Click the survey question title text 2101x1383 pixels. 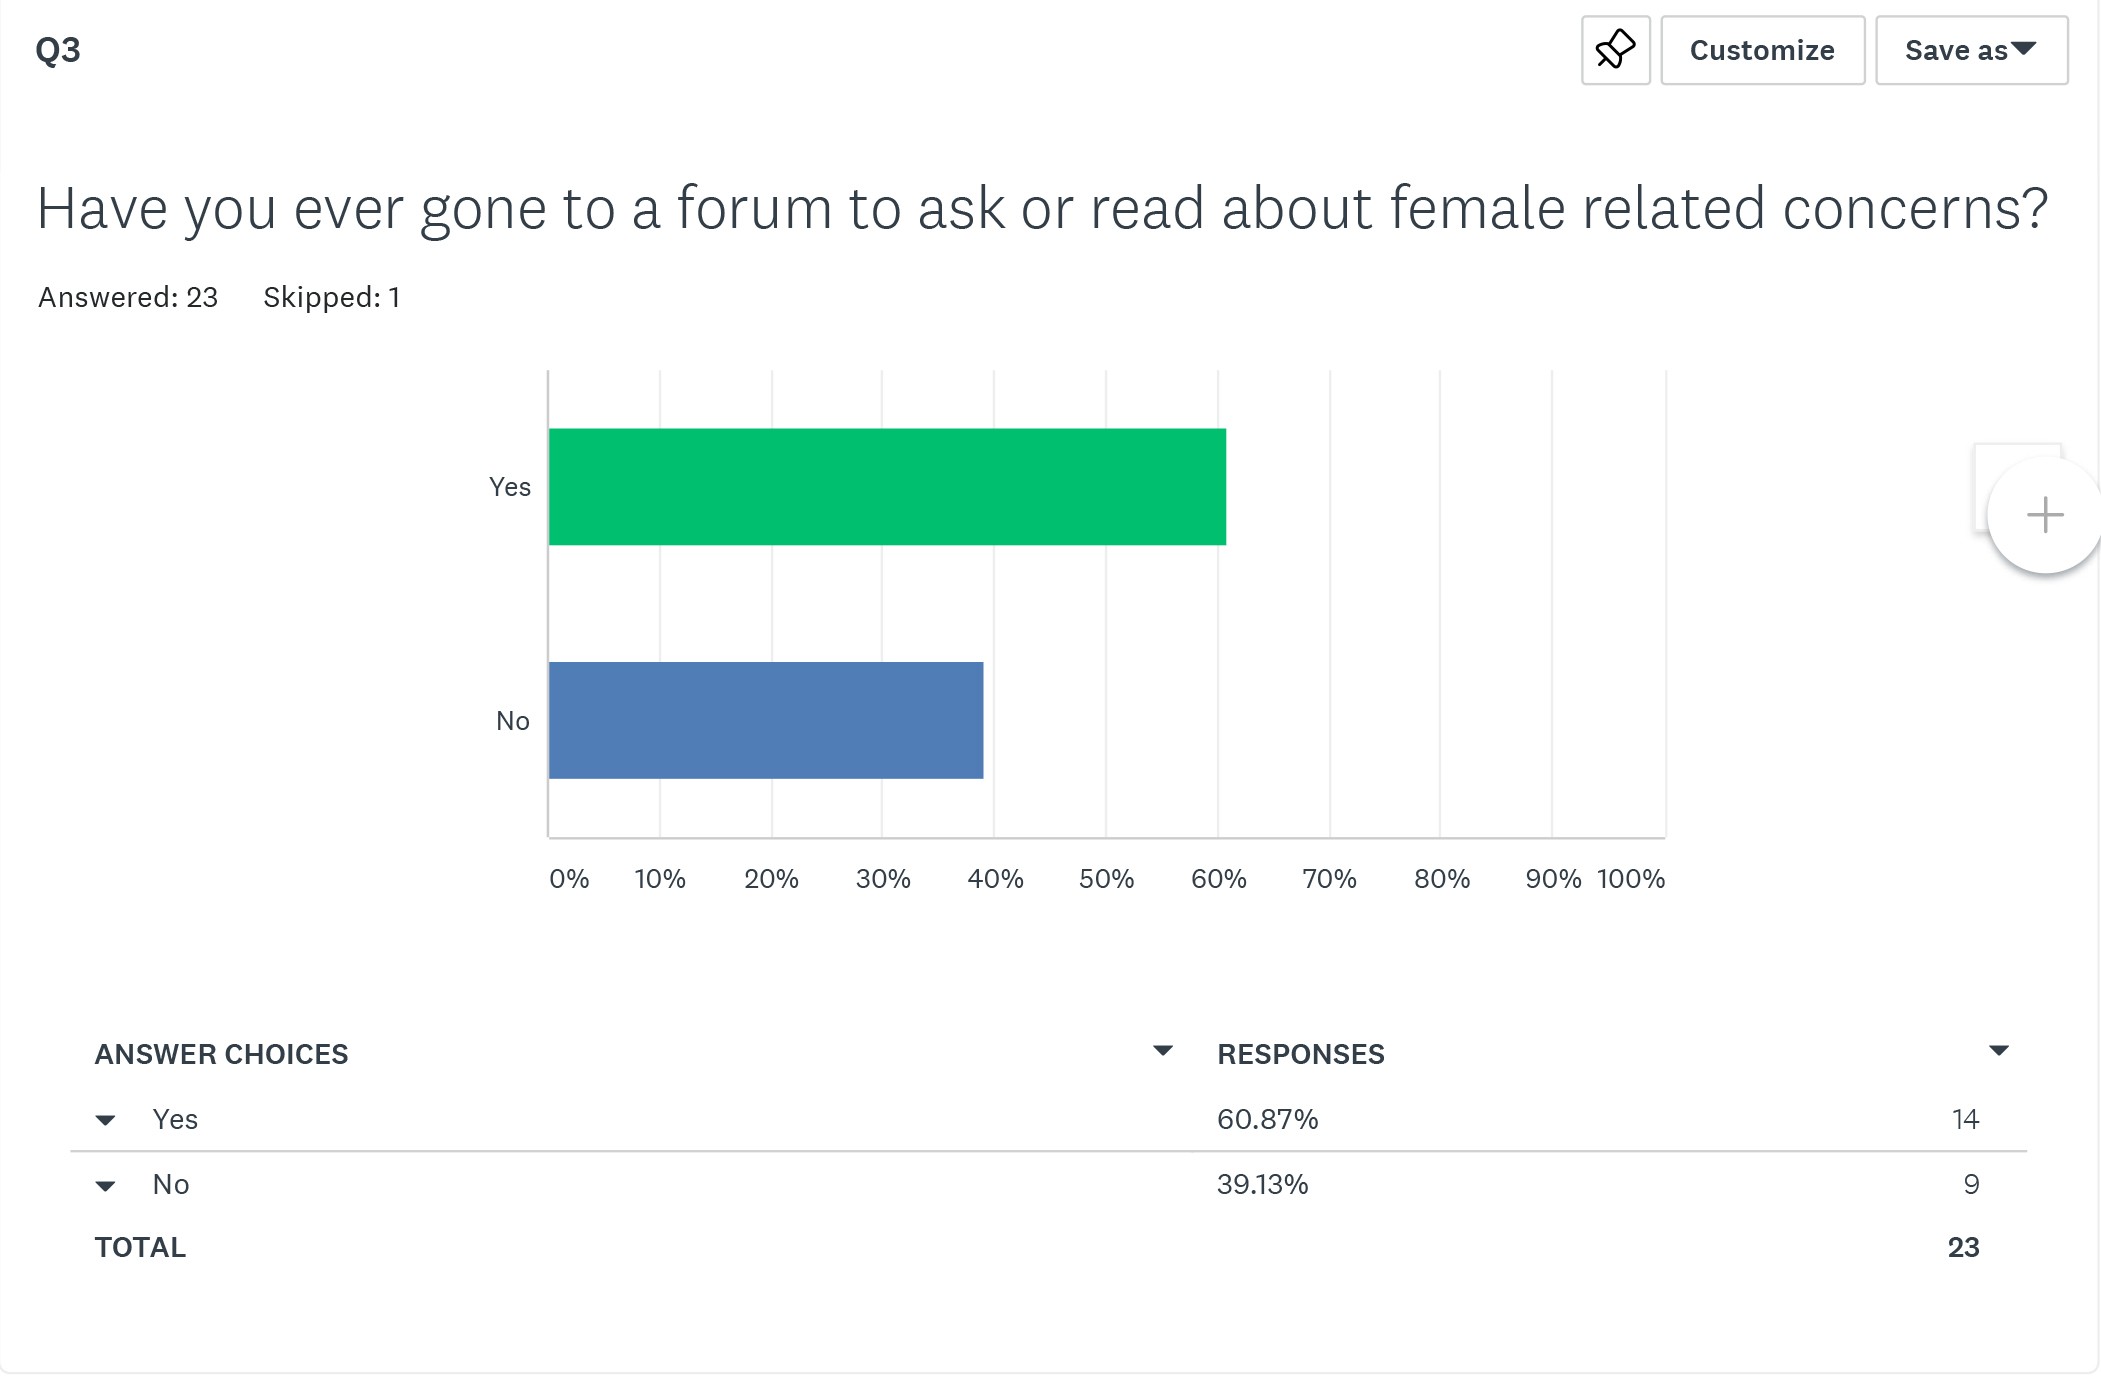click(x=1042, y=209)
